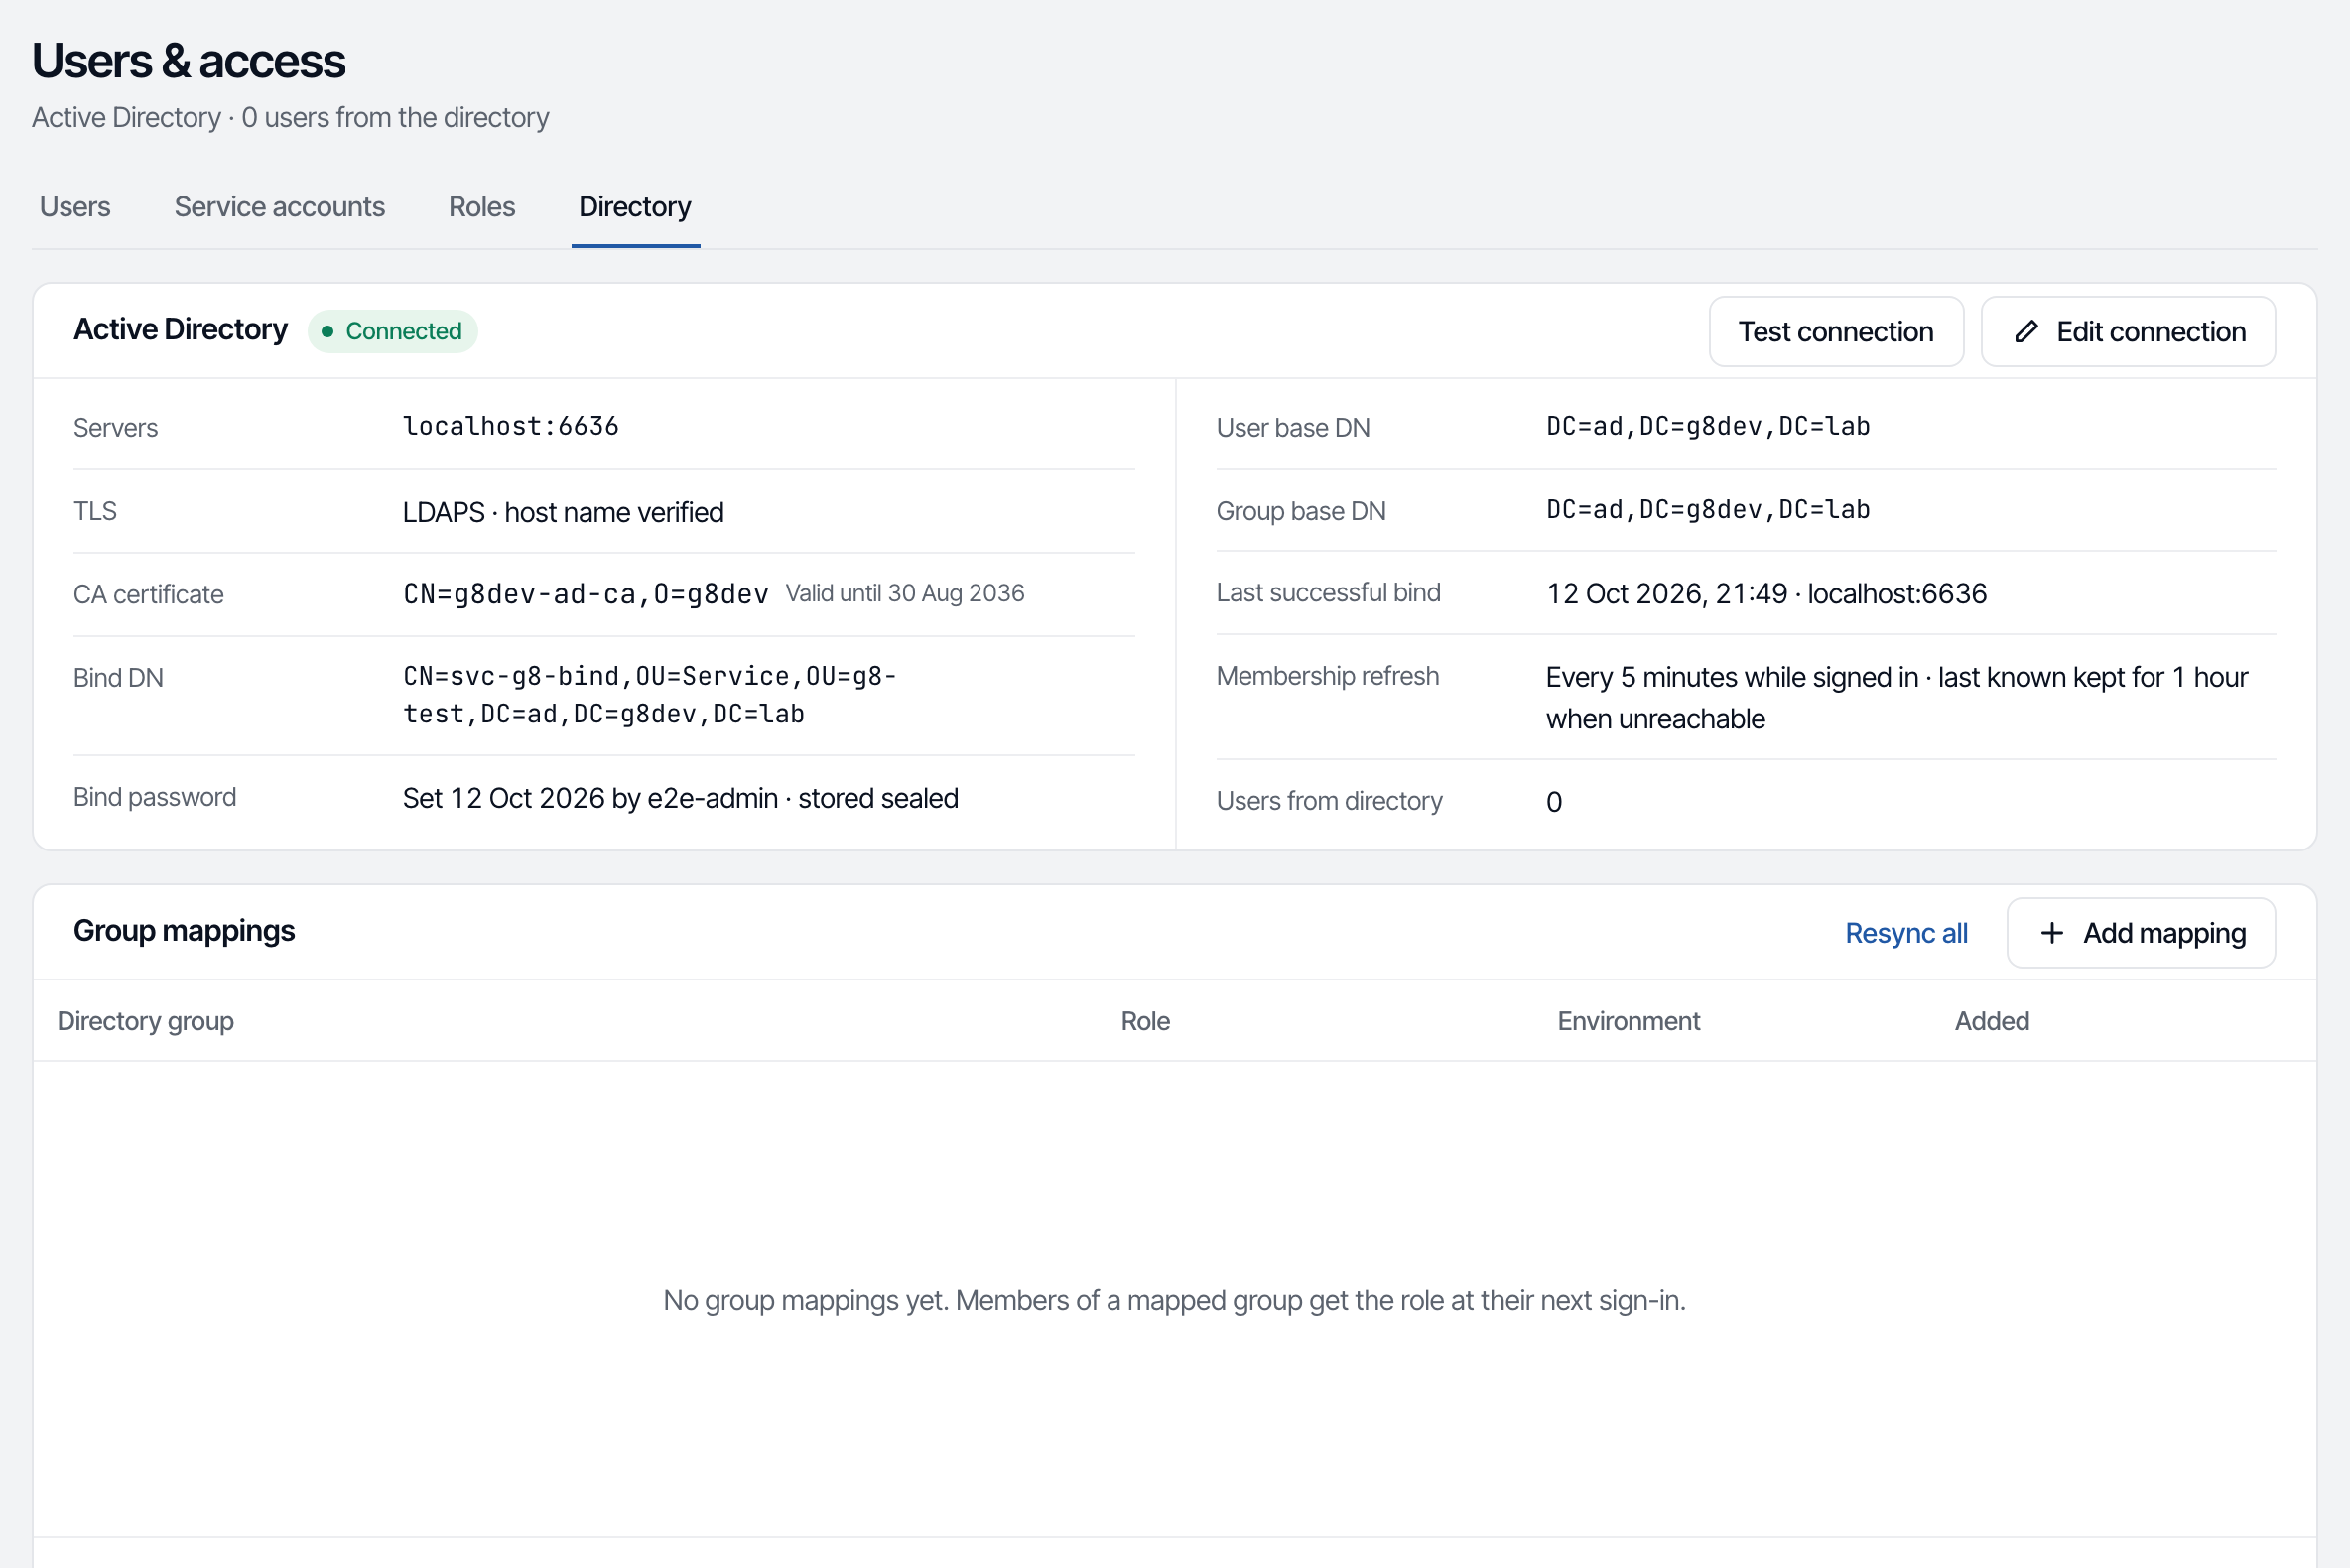
Task: Open the Users tab
Action: pos(75,207)
